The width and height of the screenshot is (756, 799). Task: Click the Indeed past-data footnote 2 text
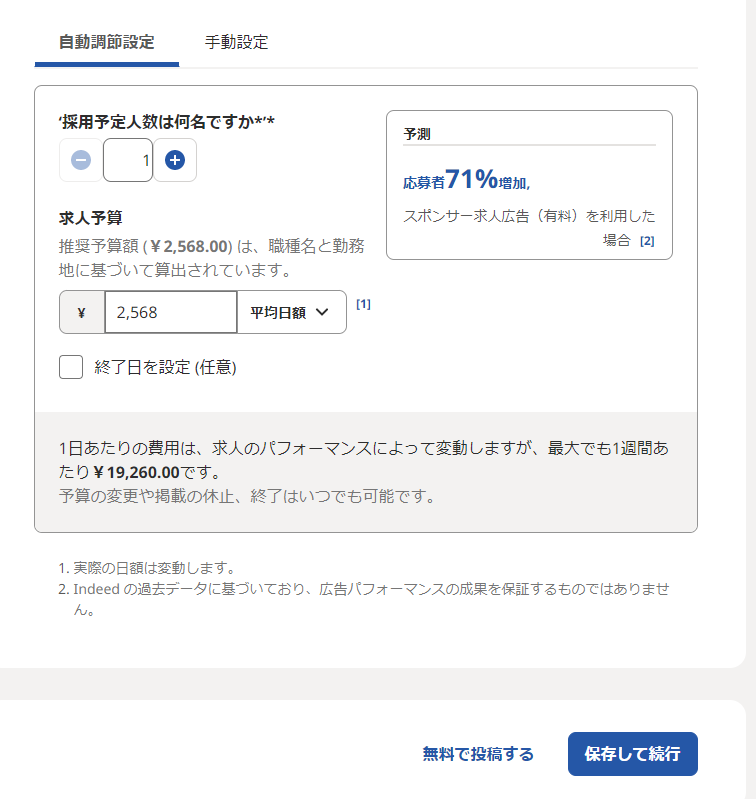[x=370, y=589]
